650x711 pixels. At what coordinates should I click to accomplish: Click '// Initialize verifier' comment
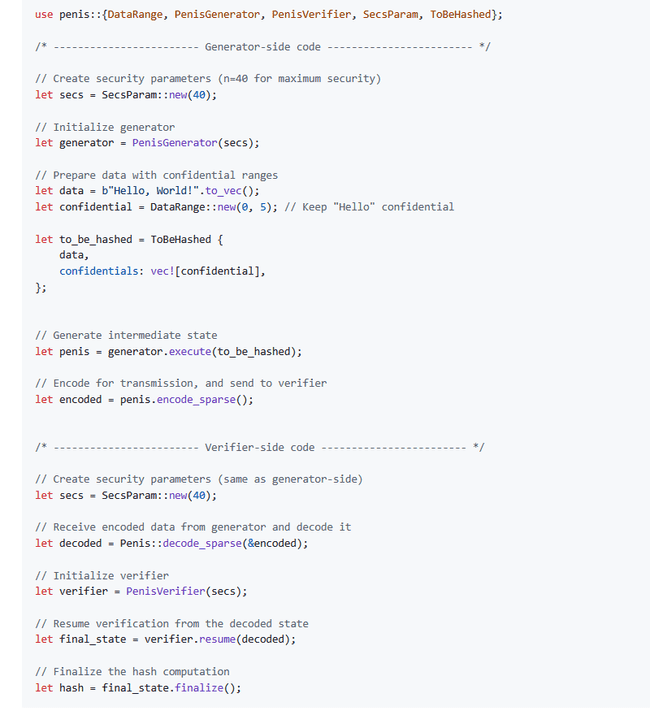click(x=102, y=575)
